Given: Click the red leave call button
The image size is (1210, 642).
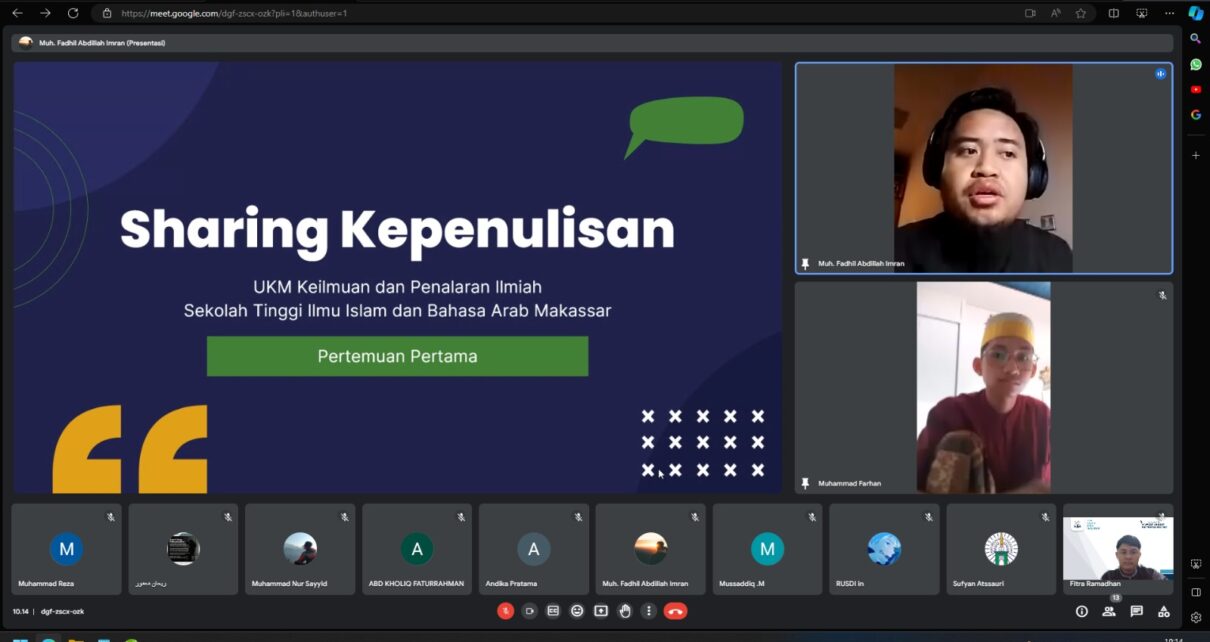Looking at the screenshot, I should 675,611.
